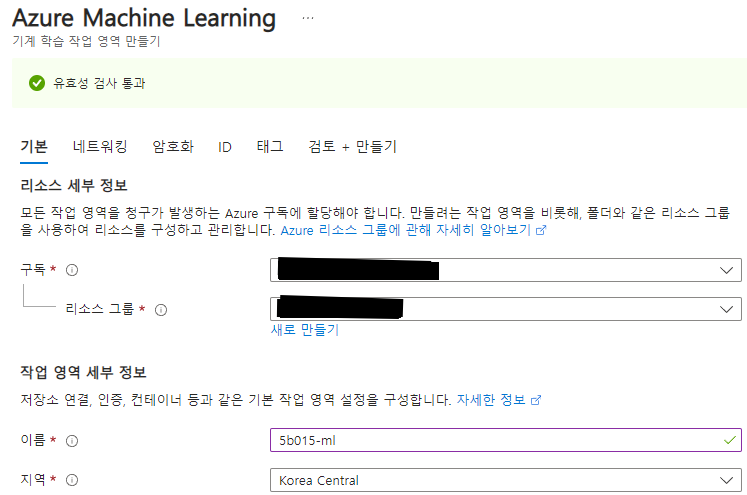
Task: Click the 리소스 세부 정보 heading
Action: [74, 185]
